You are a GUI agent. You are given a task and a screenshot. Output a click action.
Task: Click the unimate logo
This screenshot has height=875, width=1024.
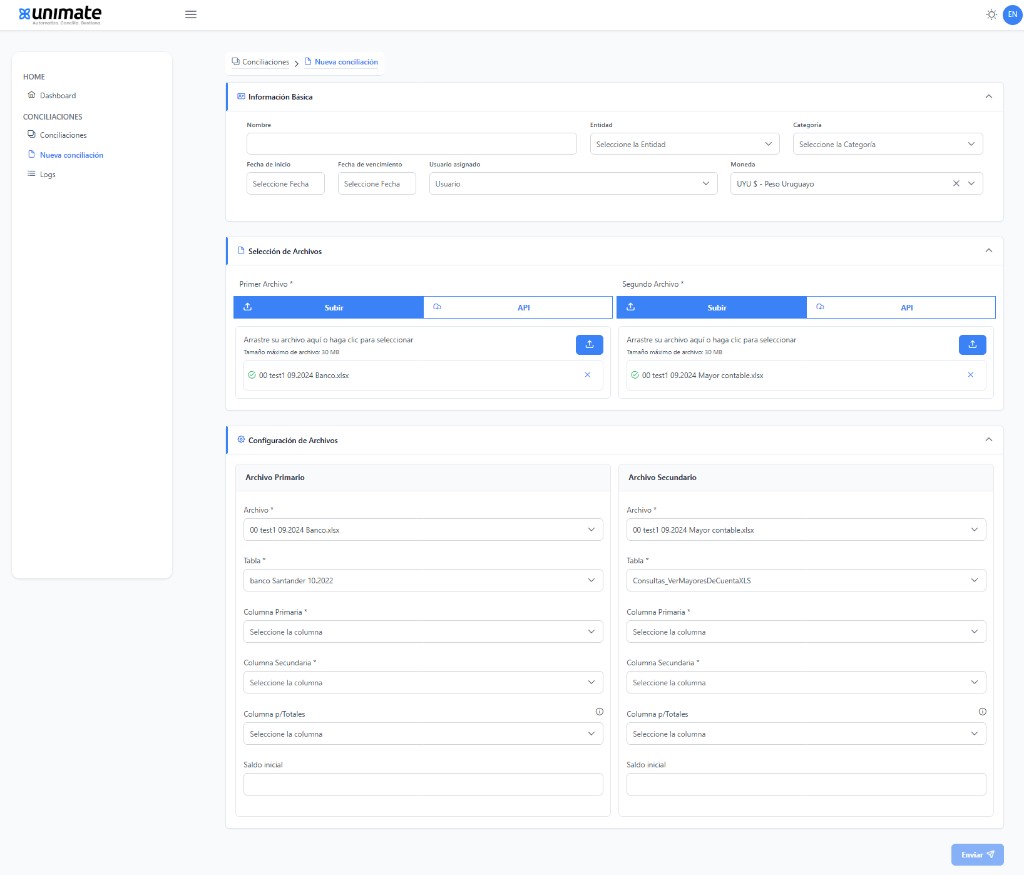60,14
